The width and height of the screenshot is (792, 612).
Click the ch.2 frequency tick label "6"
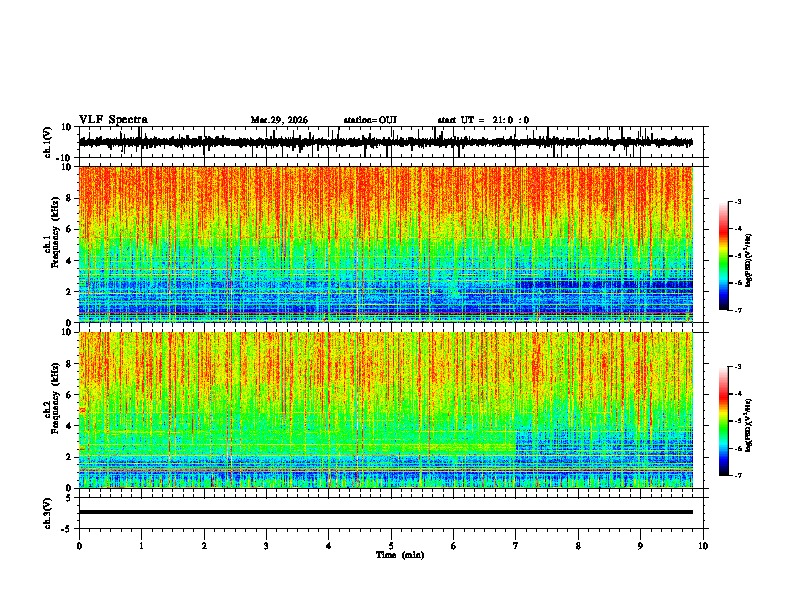(x=70, y=395)
